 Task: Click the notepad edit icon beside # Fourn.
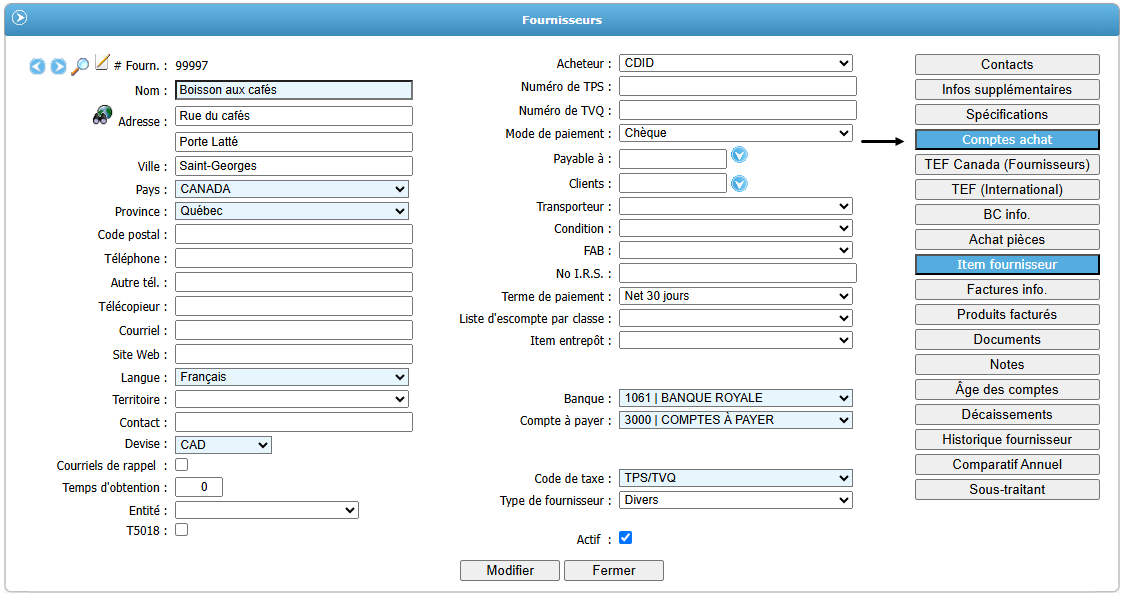(x=102, y=63)
